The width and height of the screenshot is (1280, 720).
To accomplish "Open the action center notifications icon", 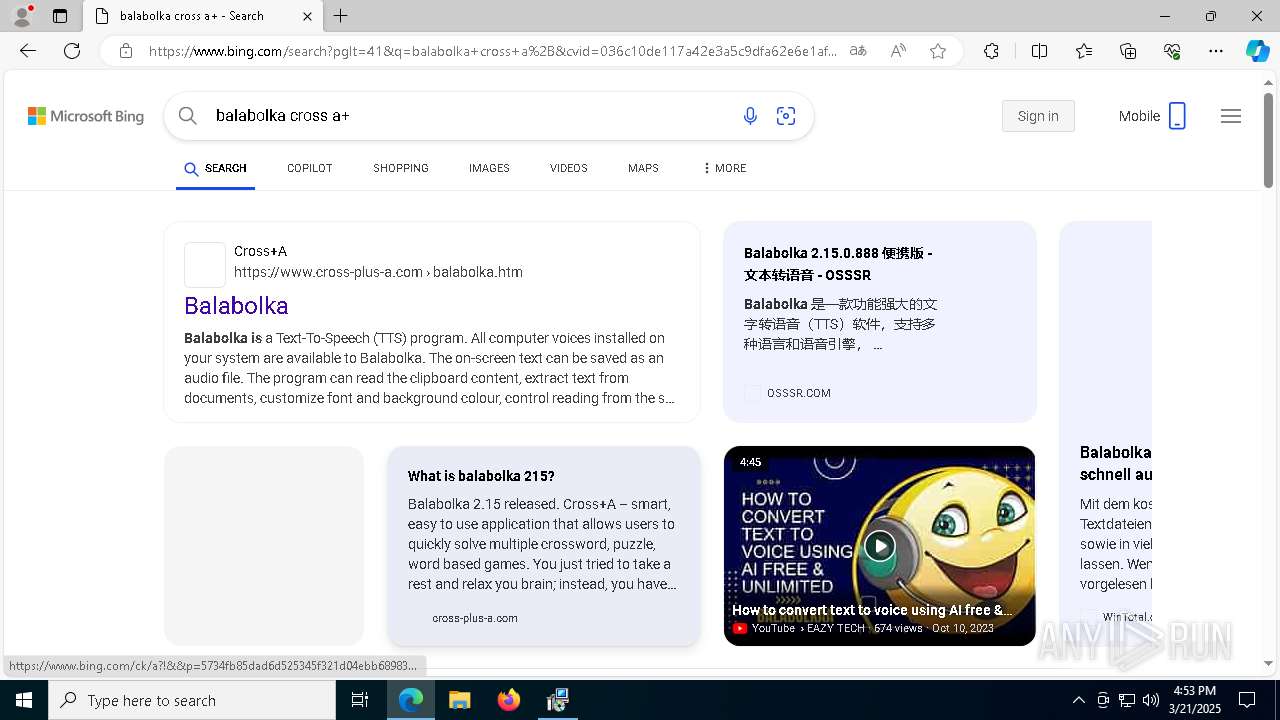I will 1247,700.
